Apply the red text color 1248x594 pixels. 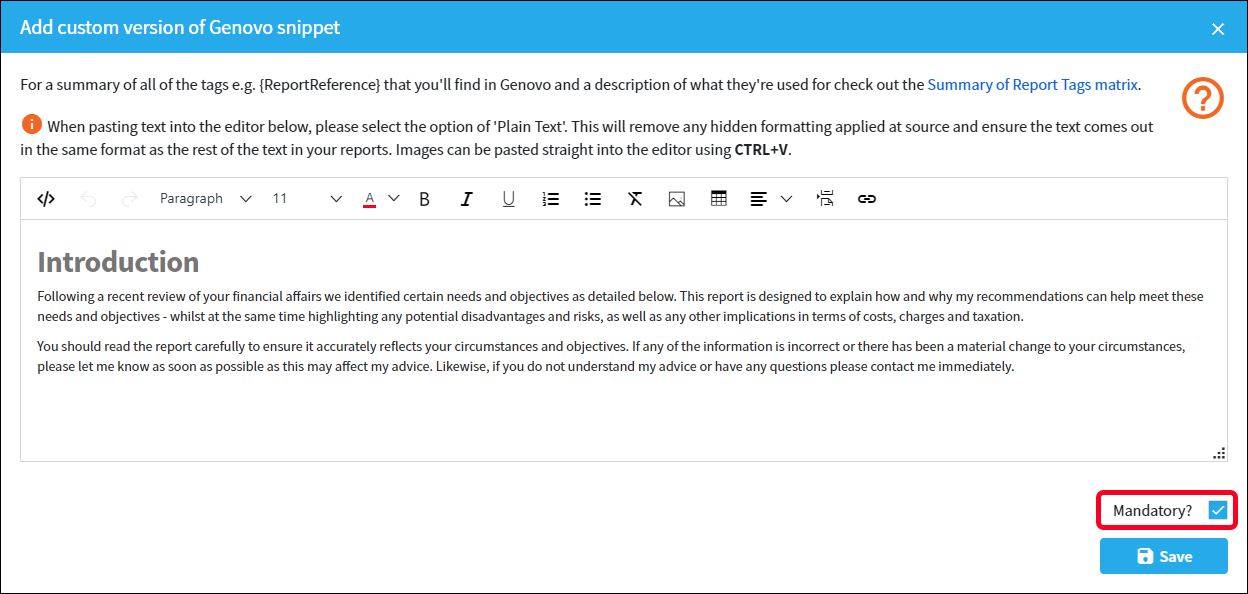click(x=369, y=199)
